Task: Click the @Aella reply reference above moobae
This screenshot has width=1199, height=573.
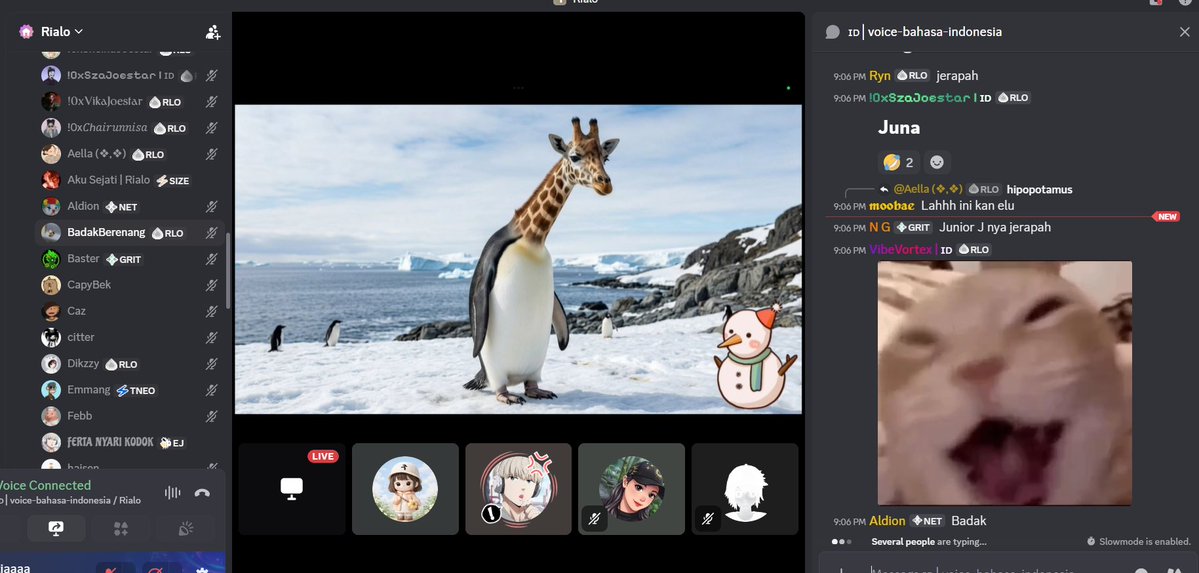Action: [x=927, y=189]
